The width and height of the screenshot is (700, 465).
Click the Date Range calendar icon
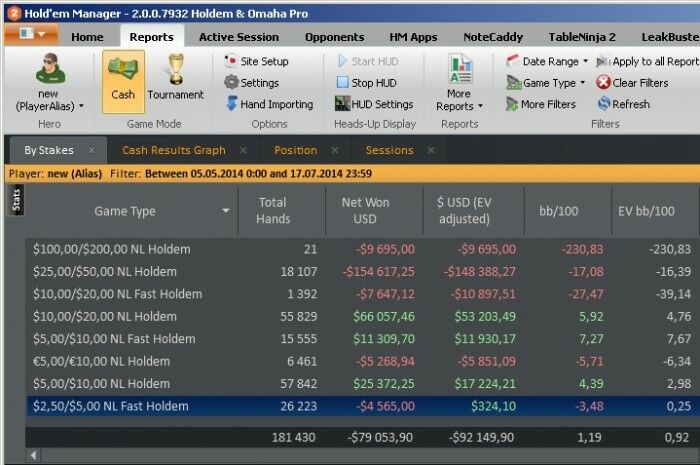click(x=512, y=61)
